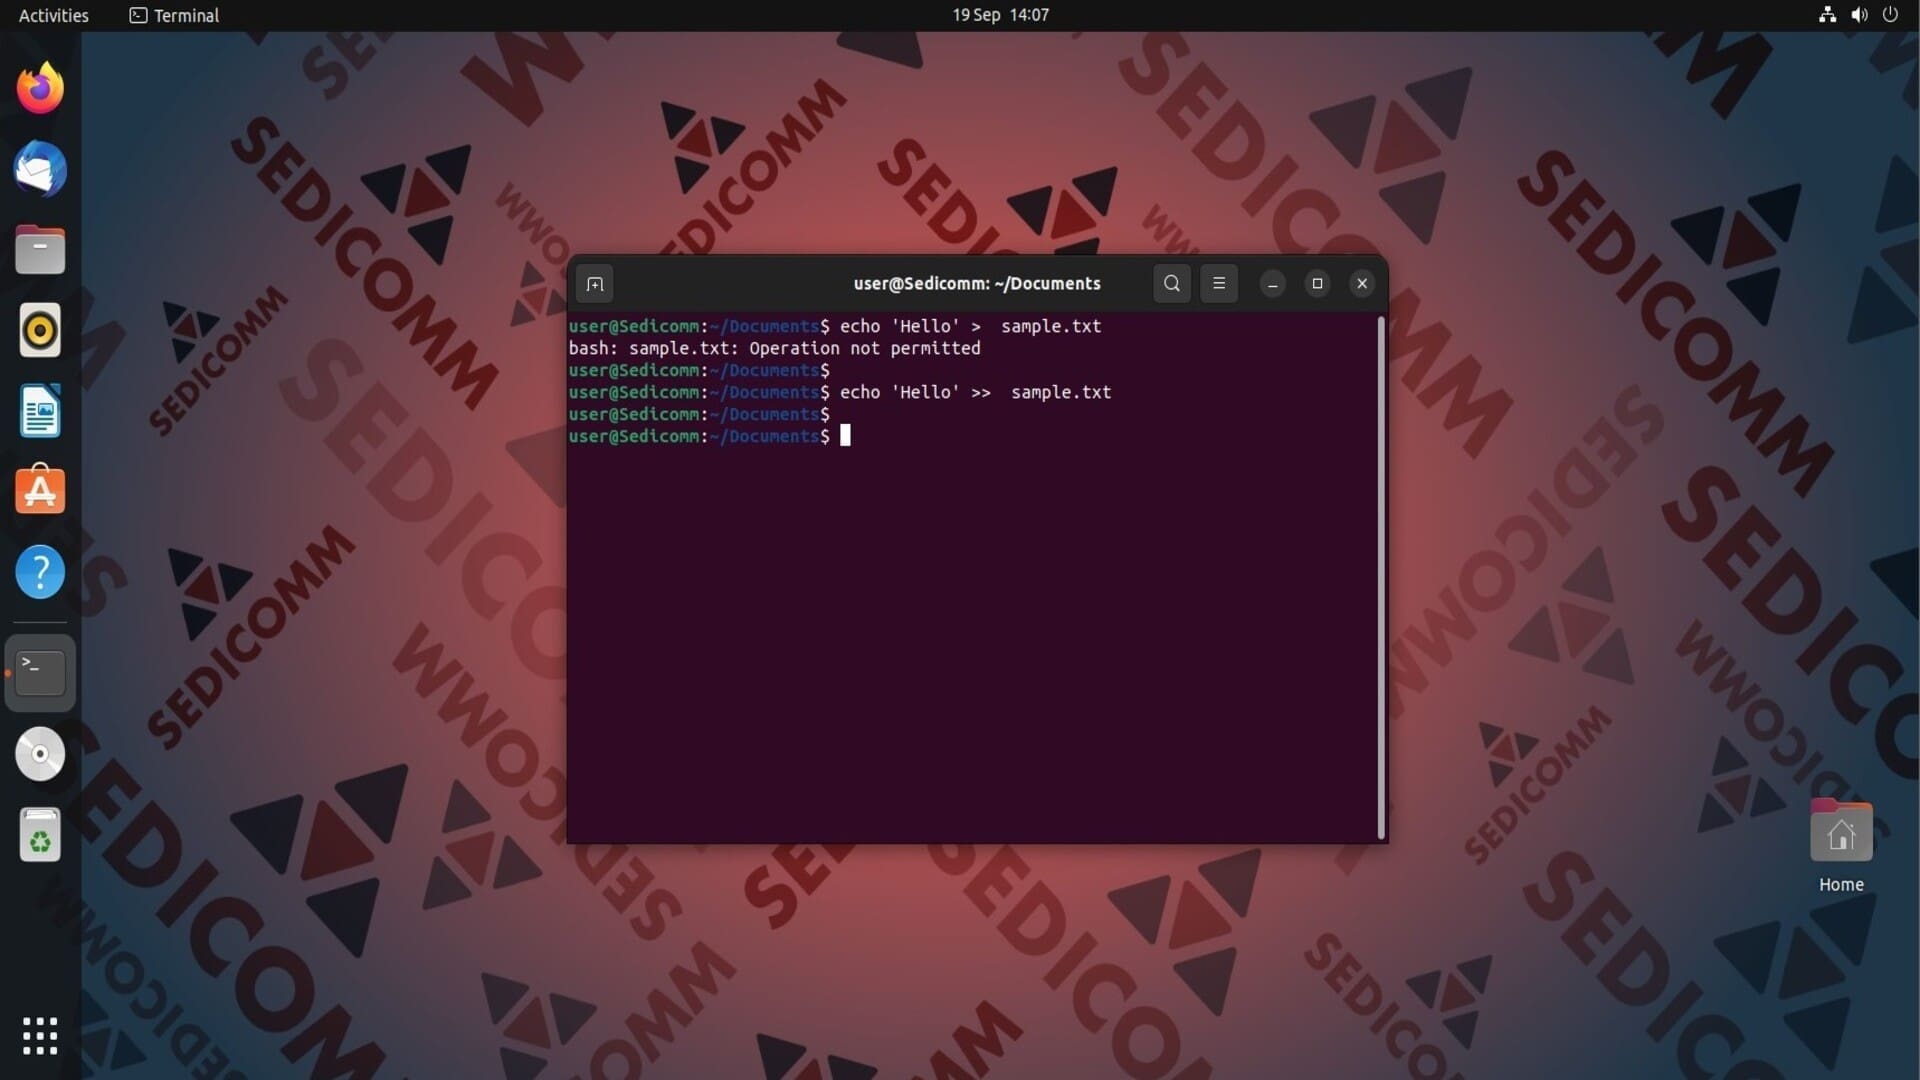The width and height of the screenshot is (1920, 1080).
Task: Click the network icon in system tray
Action: [x=1827, y=15]
